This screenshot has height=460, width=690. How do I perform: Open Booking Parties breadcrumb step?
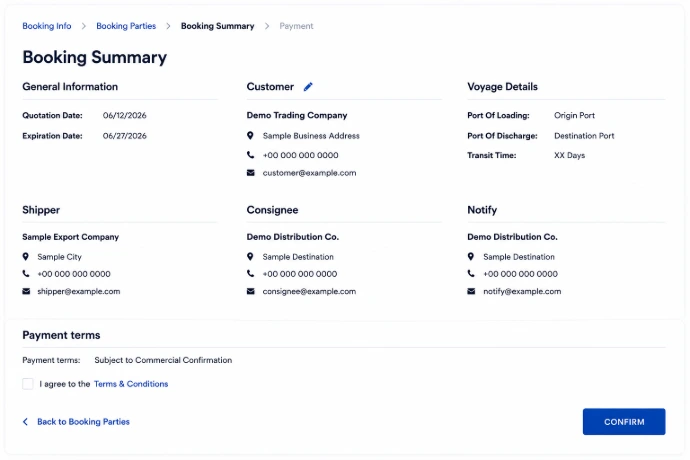126,26
